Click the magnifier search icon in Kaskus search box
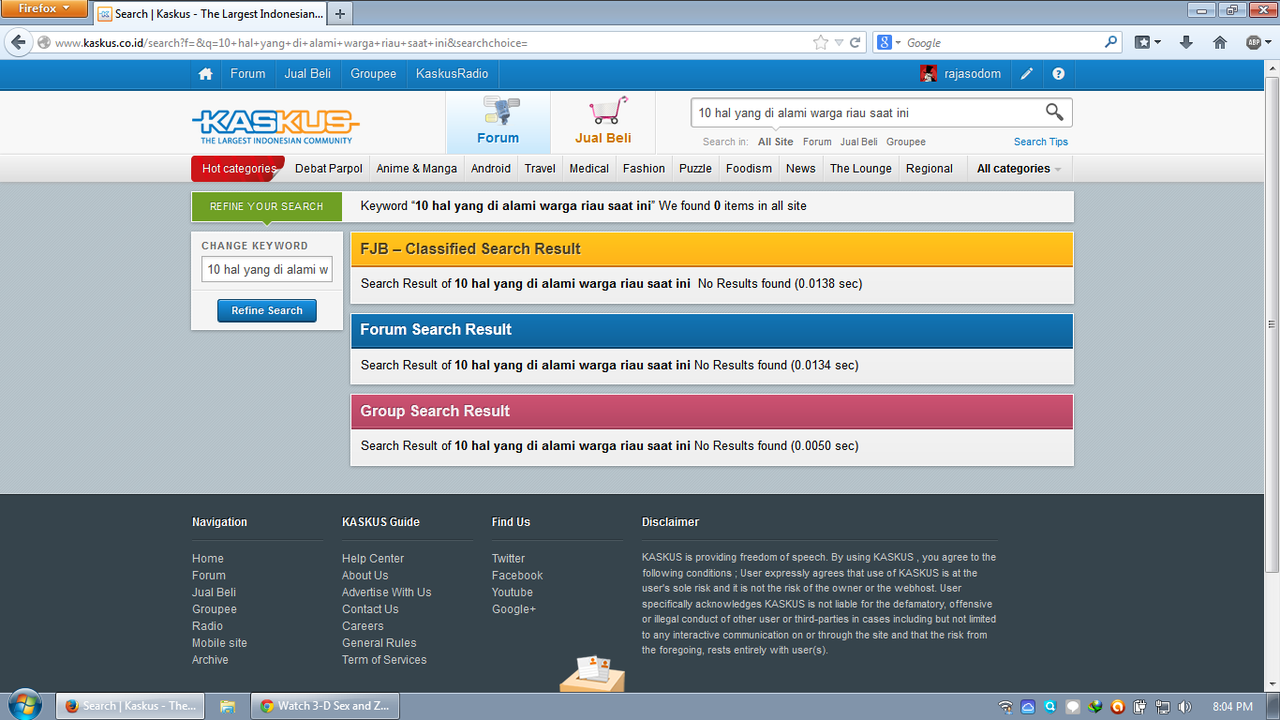The width and height of the screenshot is (1280, 720). coord(1055,112)
